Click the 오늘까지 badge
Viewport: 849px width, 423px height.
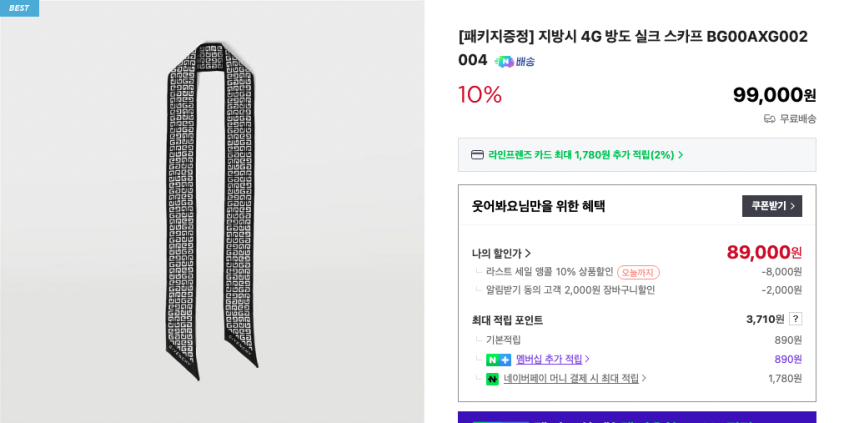[x=638, y=272]
